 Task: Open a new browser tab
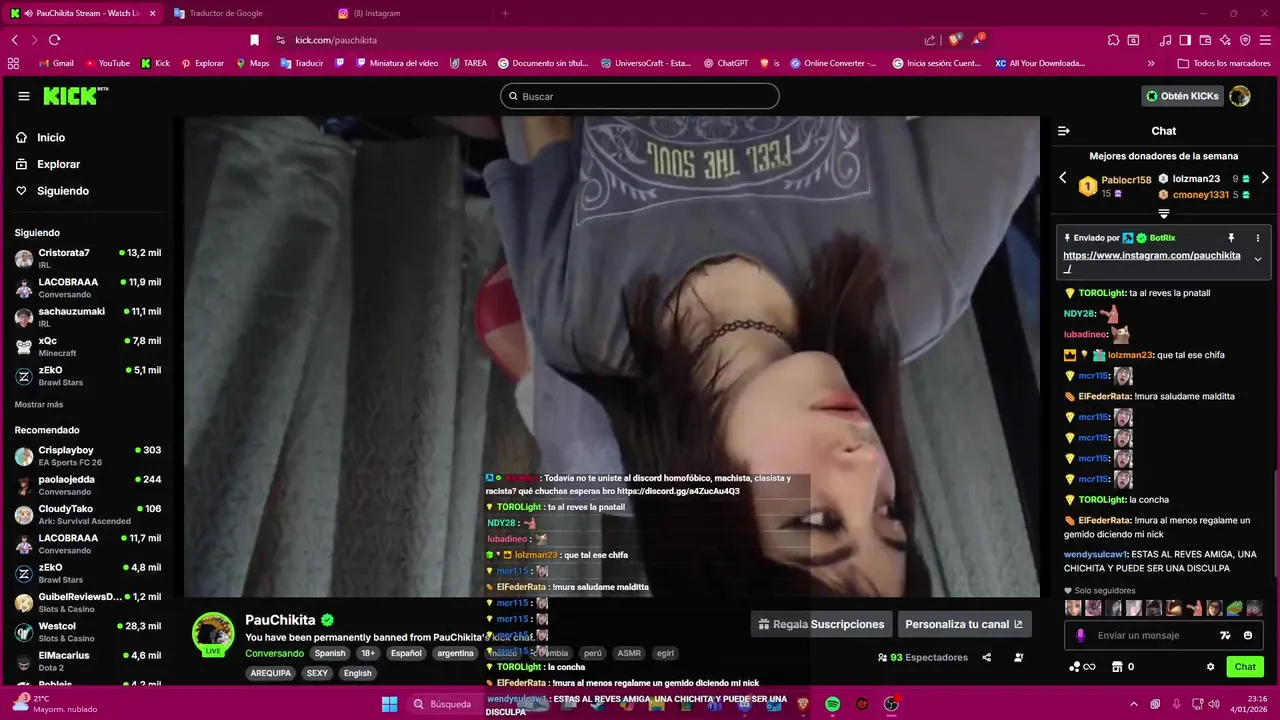point(505,13)
